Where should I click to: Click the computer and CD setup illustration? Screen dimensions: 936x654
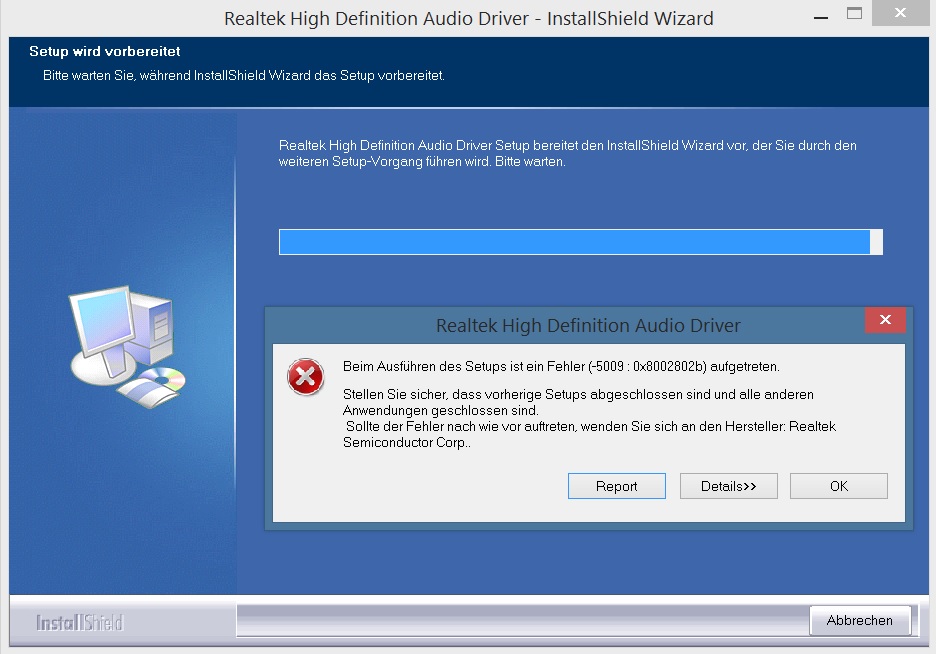(128, 346)
